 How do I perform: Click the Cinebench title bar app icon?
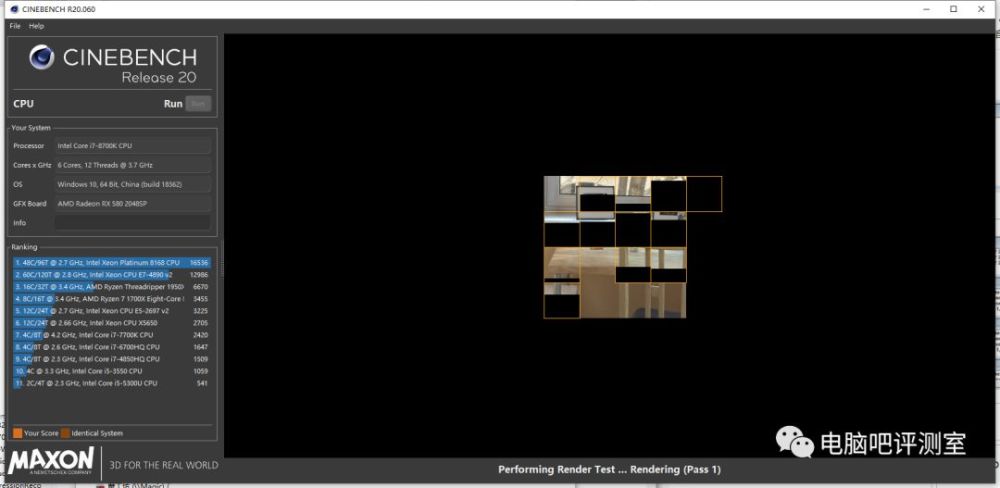pyautogui.click(x=15, y=10)
